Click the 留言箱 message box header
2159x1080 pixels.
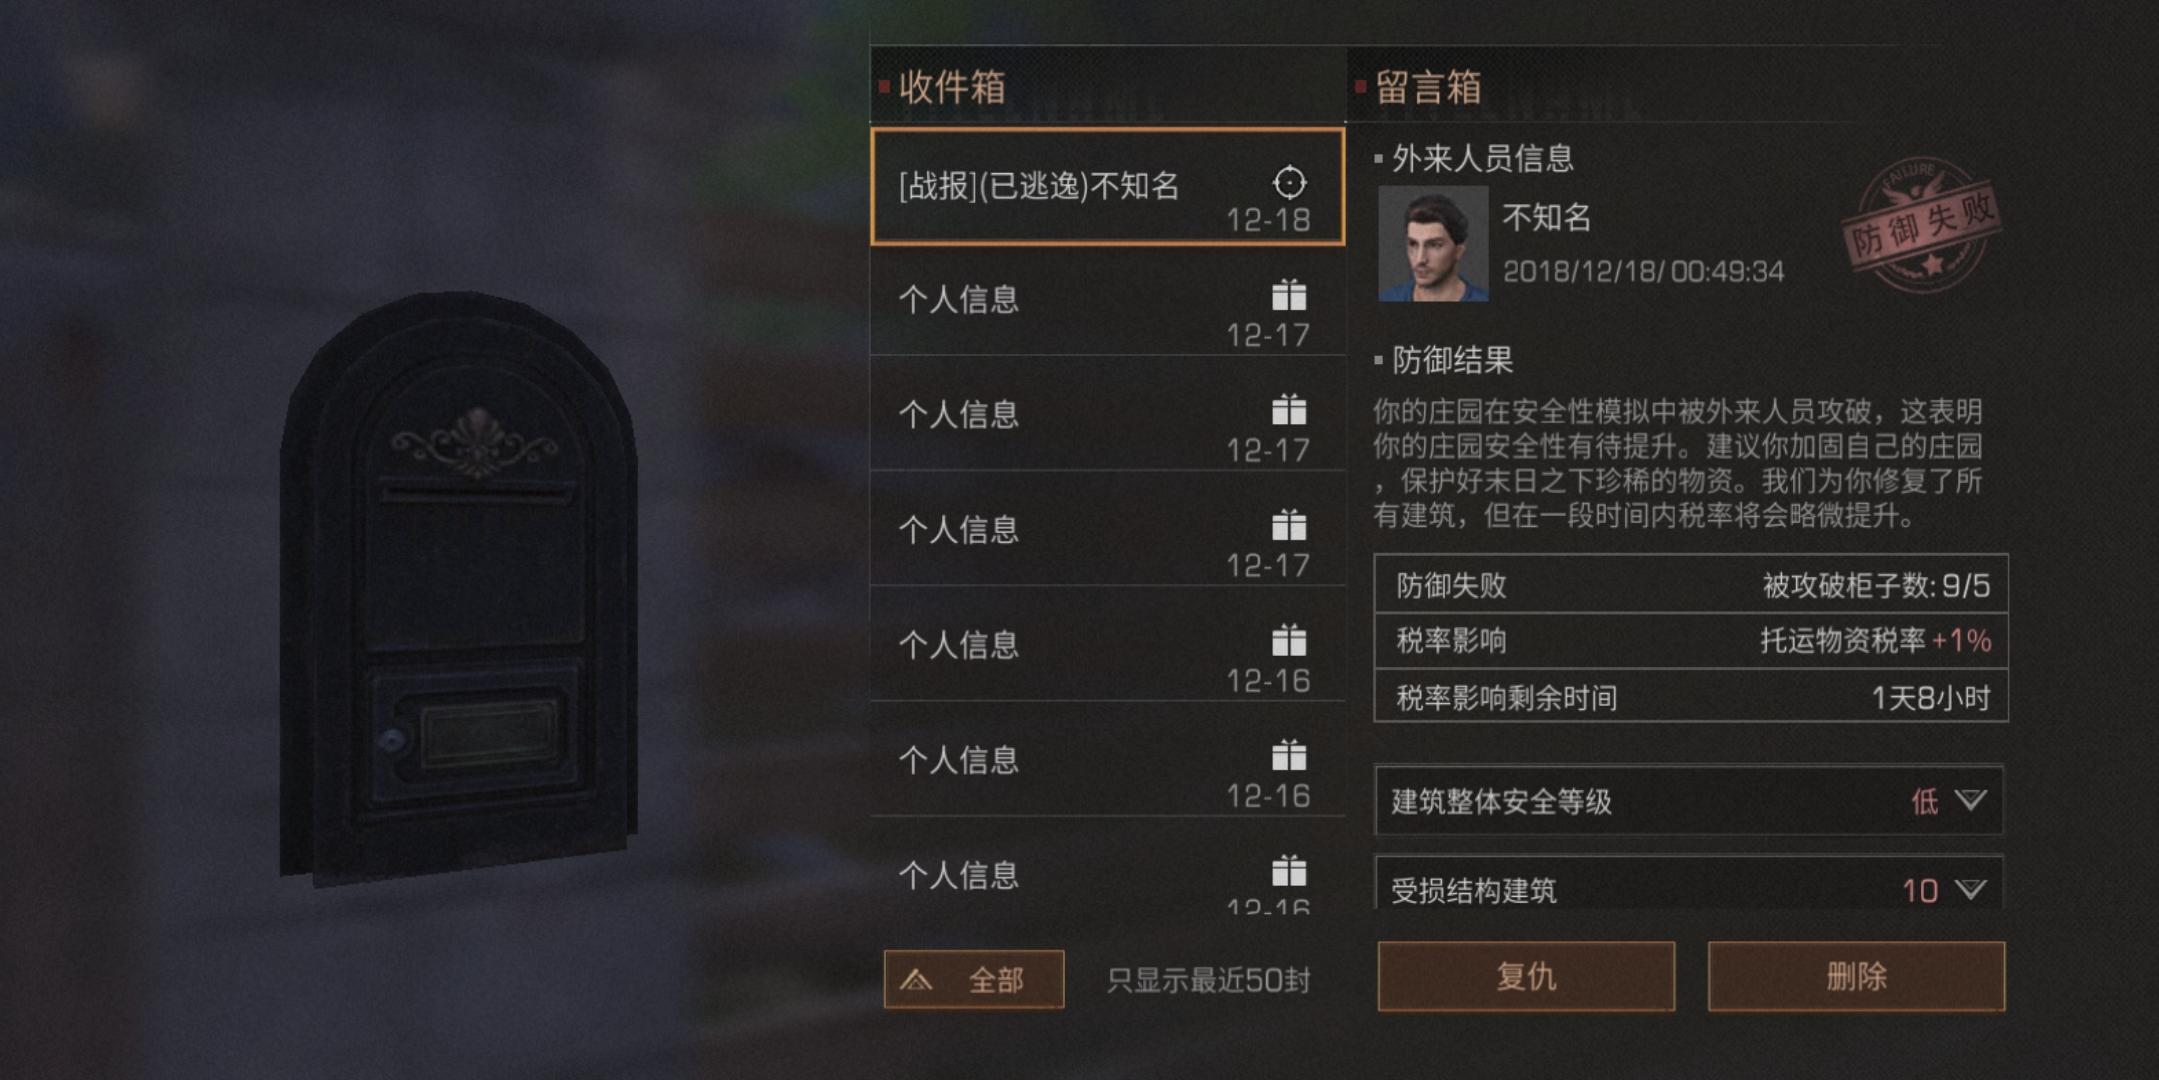1428,87
